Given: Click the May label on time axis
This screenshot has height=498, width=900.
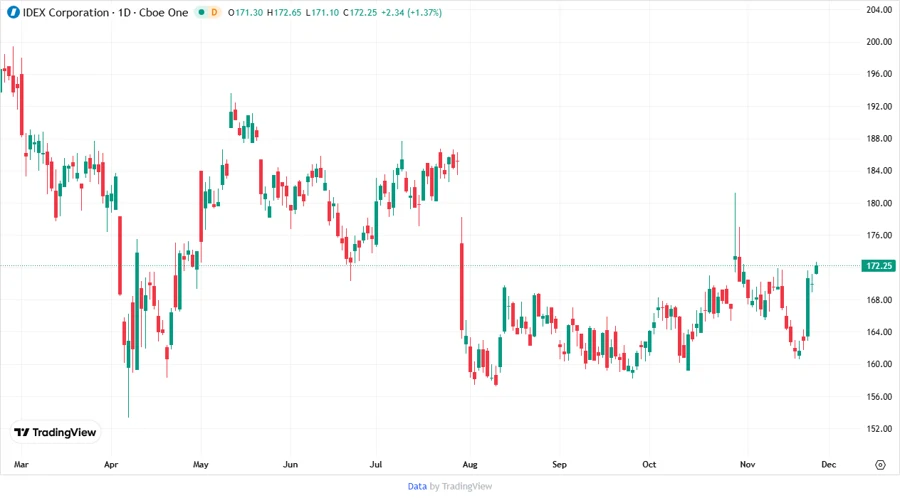Looking at the screenshot, I should [x=201, y=465].
